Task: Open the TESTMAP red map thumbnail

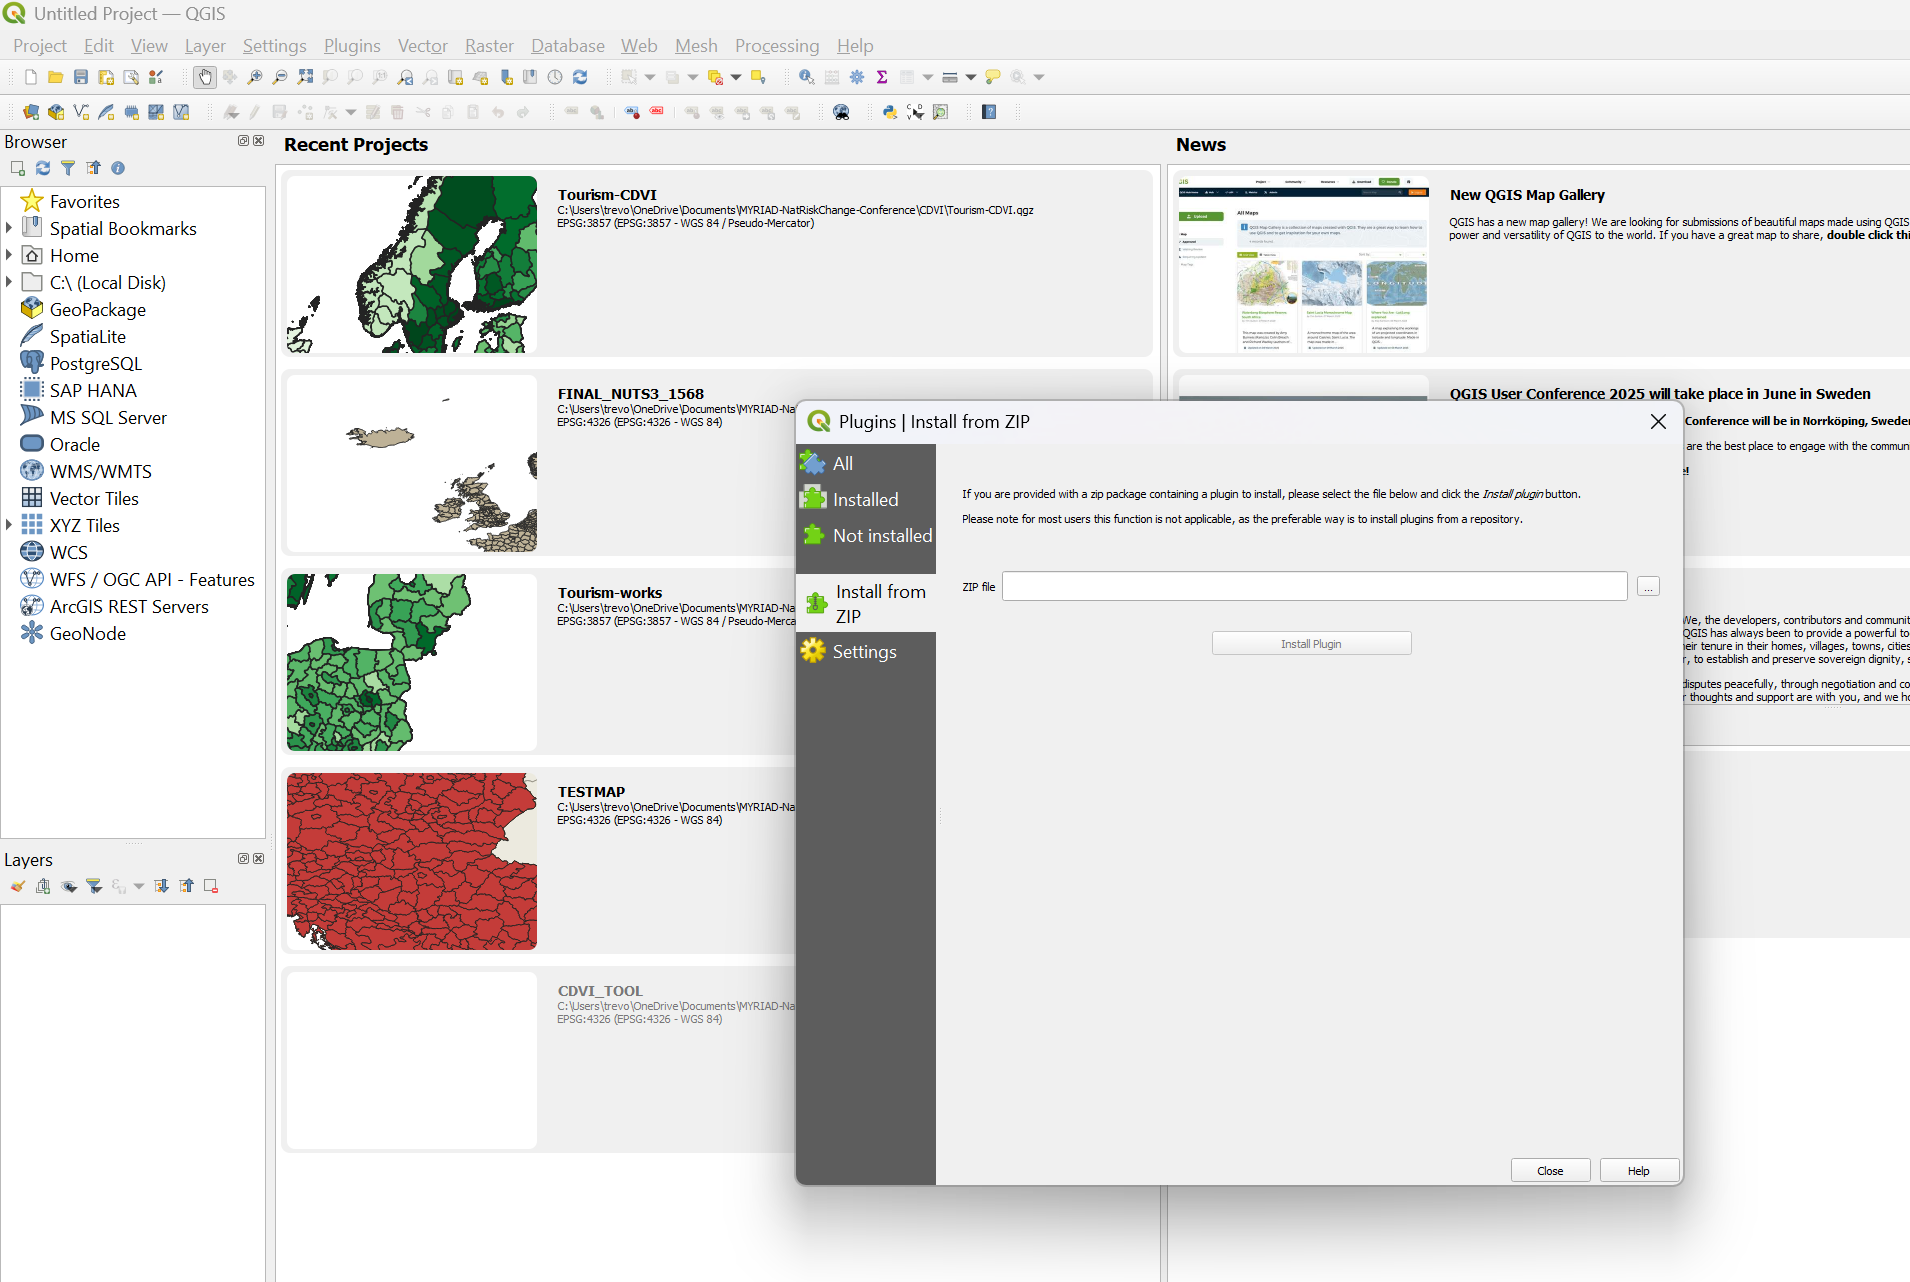Action: pyautogui.click(x=412, y=861)
